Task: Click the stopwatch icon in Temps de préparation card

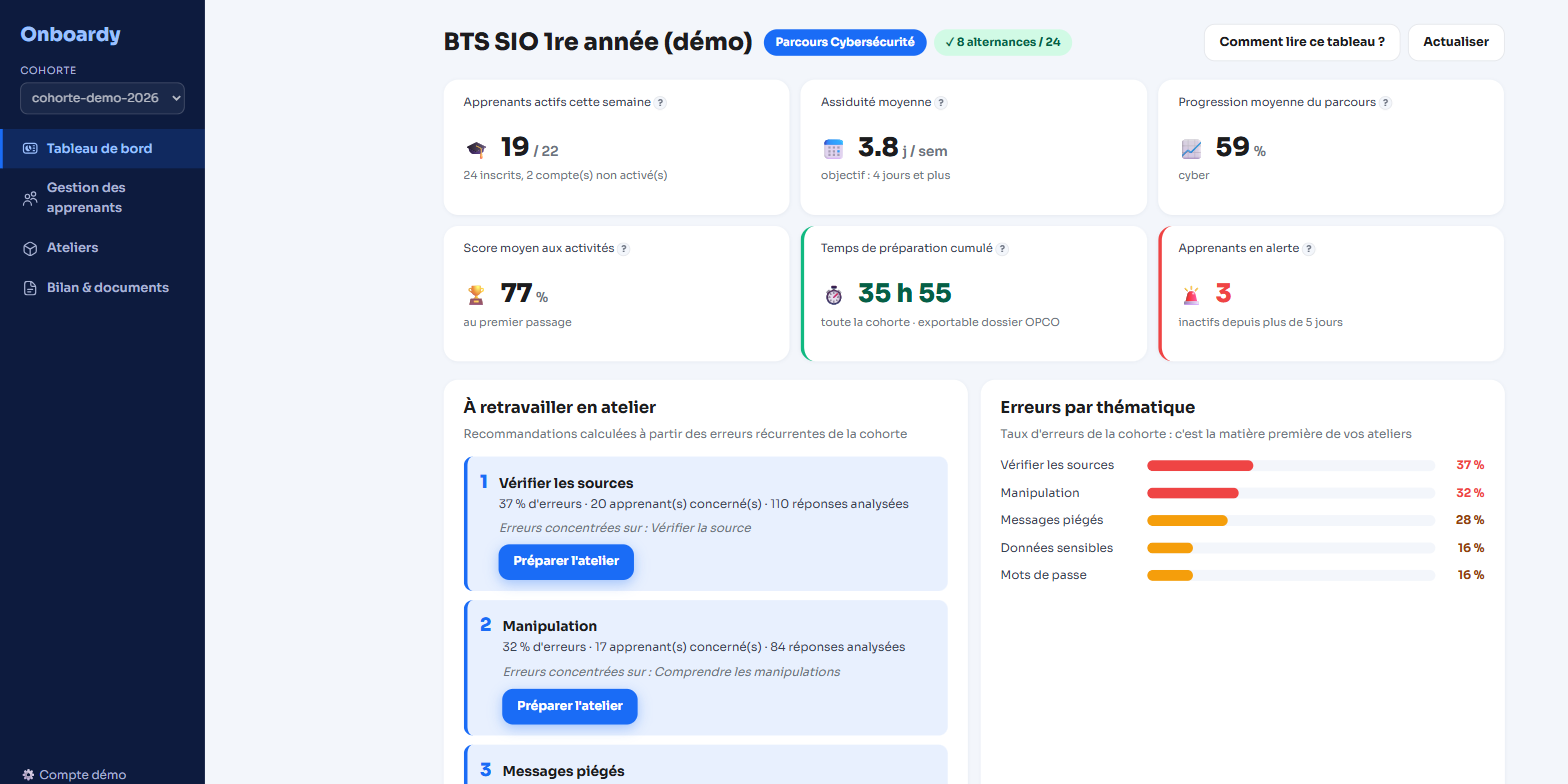Action: 833,295
